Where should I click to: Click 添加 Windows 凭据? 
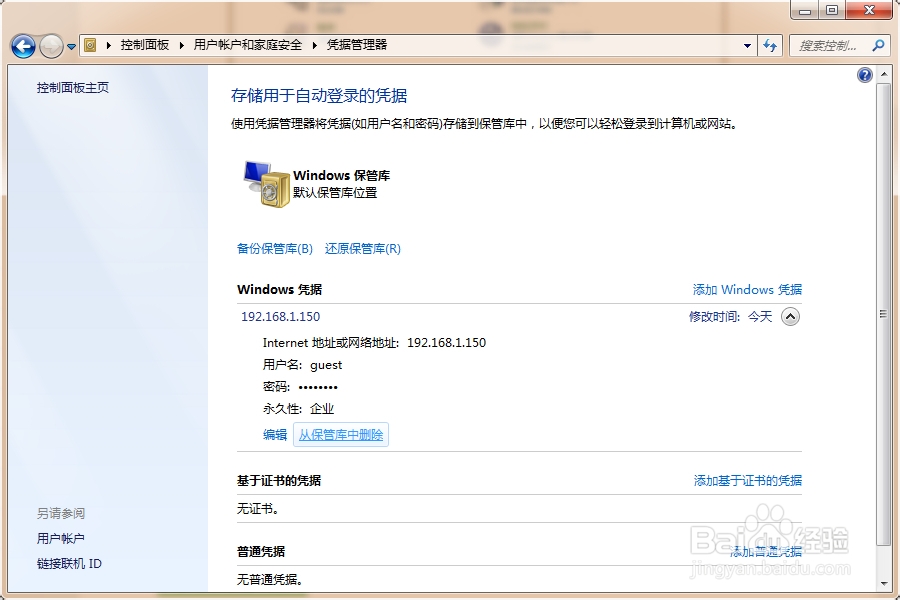745,289
